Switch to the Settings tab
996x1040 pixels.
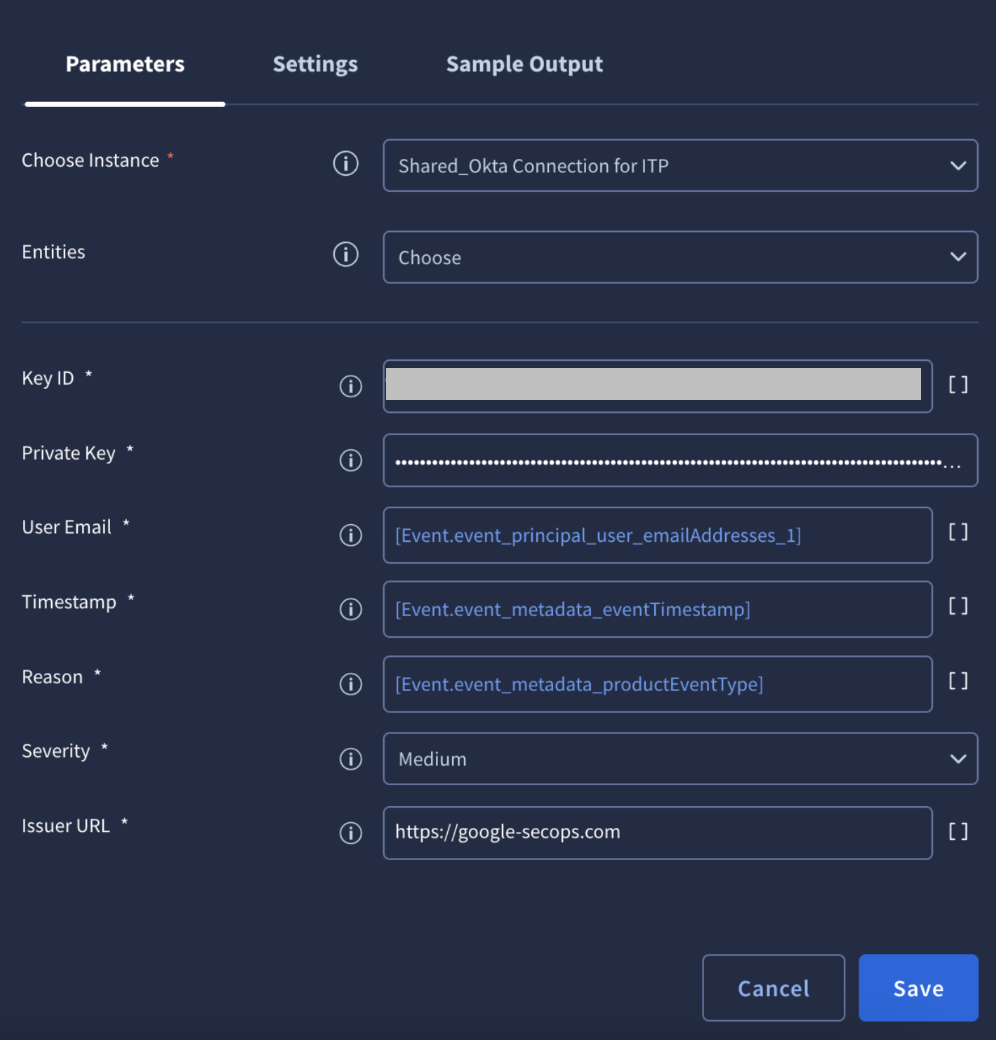(x=315, y=63)
